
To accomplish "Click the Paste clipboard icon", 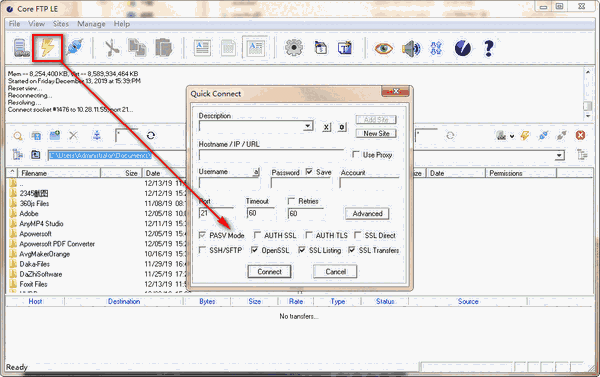I will pyautogui.click(x=164, y=48).
